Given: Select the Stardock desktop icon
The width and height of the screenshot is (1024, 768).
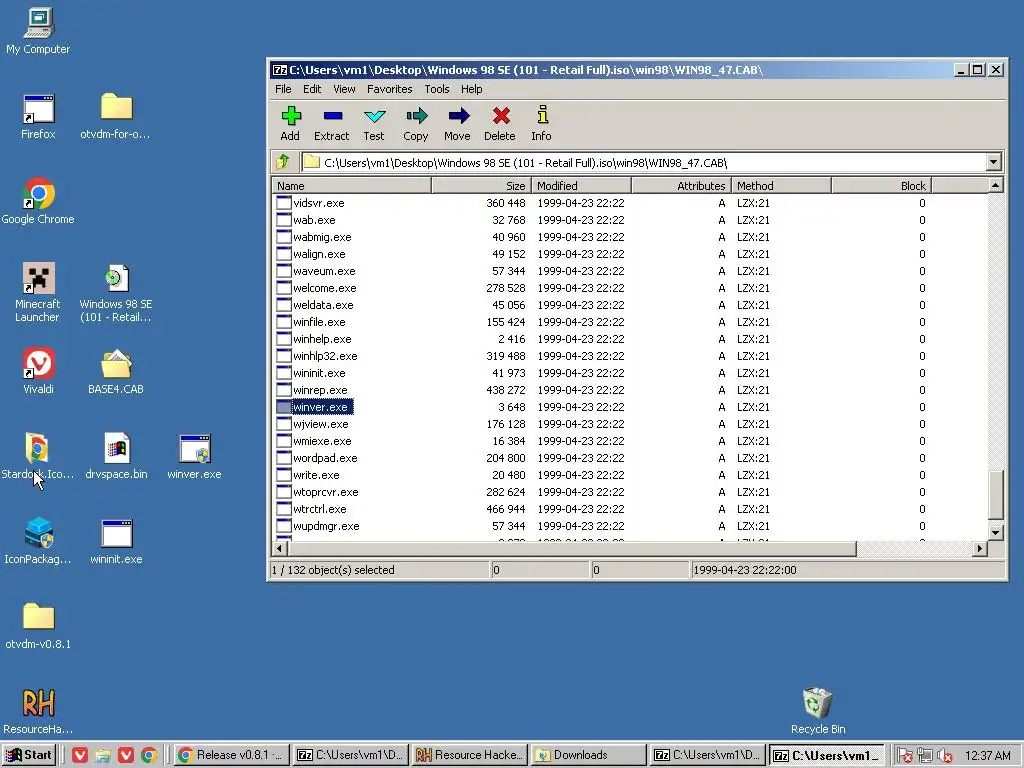Looking at the screenshot, I should pyautogui.click(x=38, y=456).
